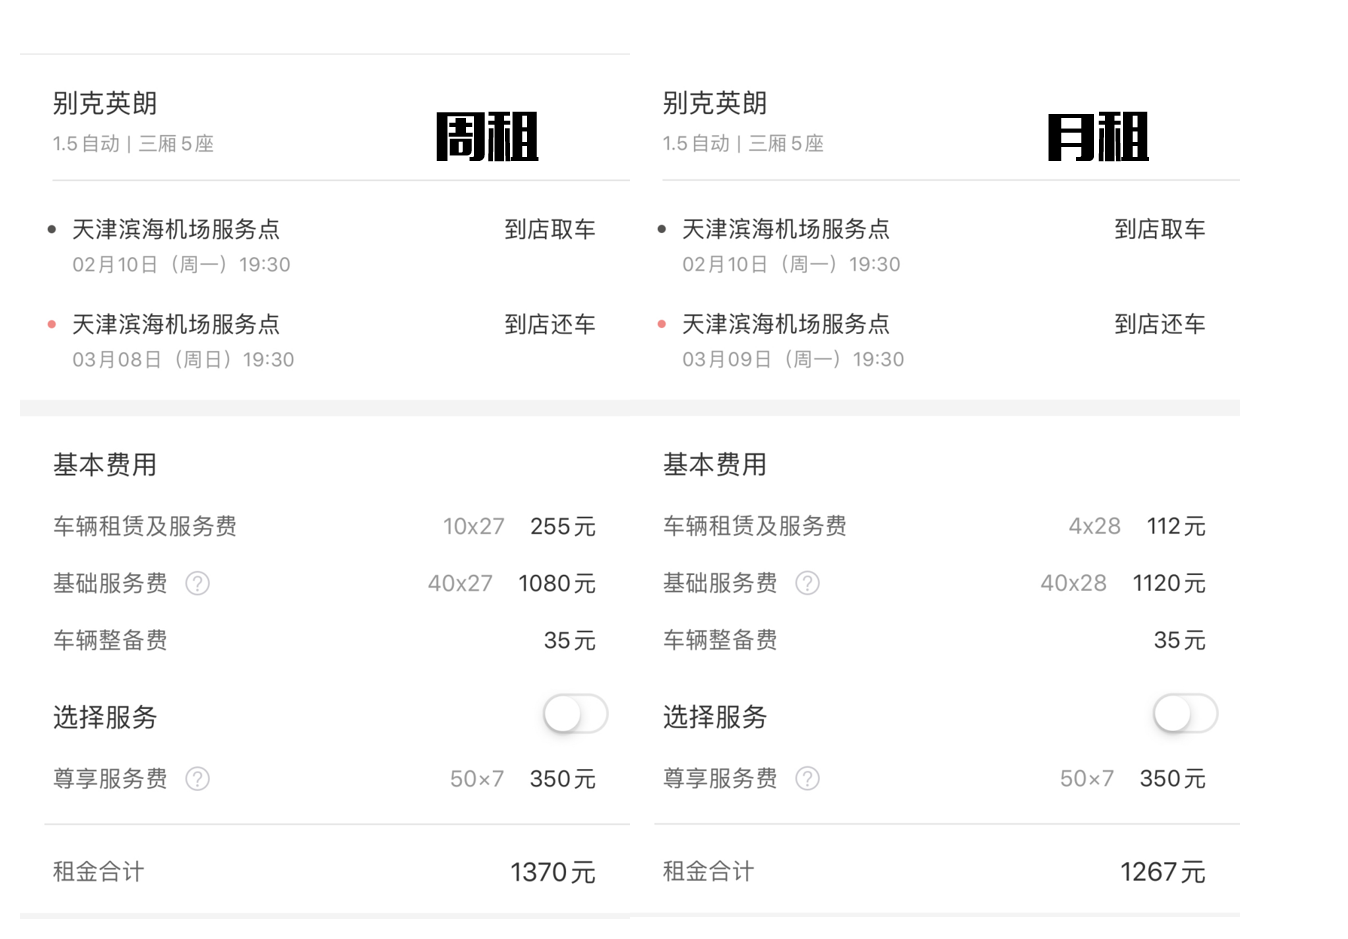Click 到店还车 in the 月租 panel
This screenshot has width=1348, height=939.
pos(1159,324)
